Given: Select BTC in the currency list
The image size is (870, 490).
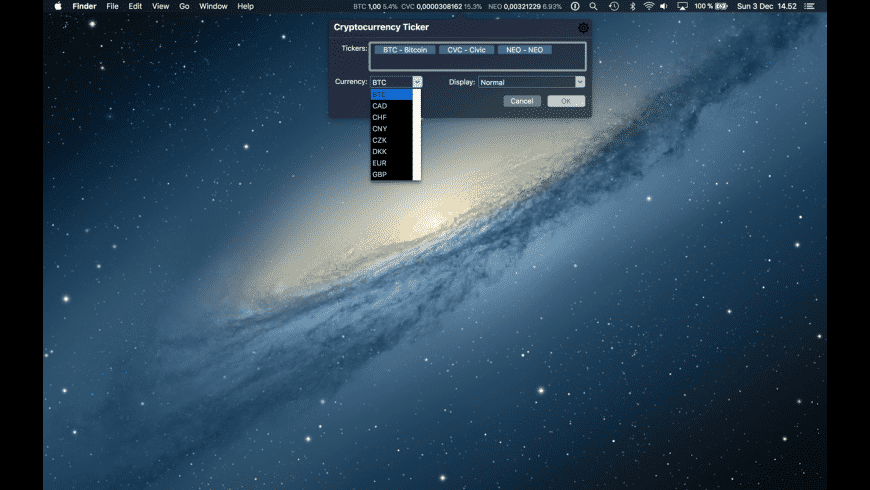Looking at the screenshot, I should pos(392,95).
